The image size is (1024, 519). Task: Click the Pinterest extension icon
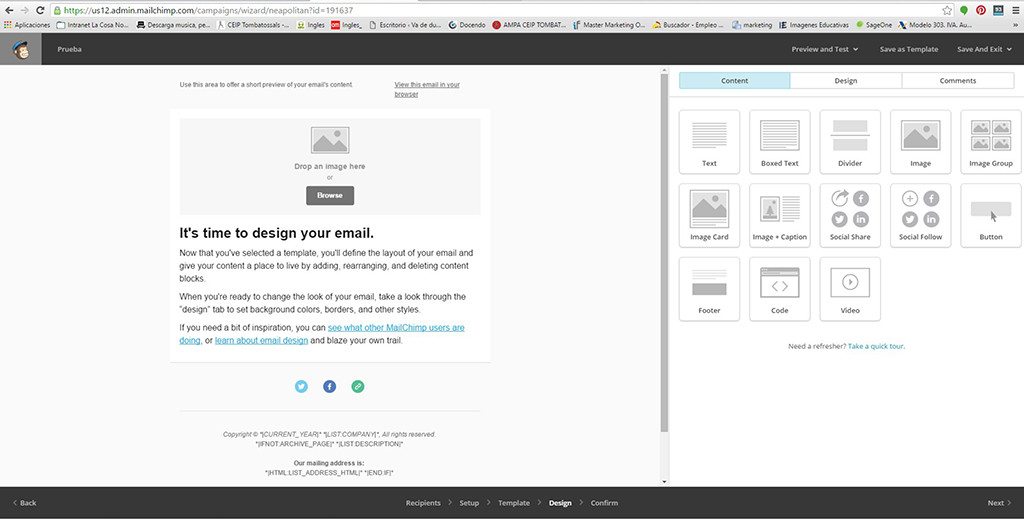[981, 10]
